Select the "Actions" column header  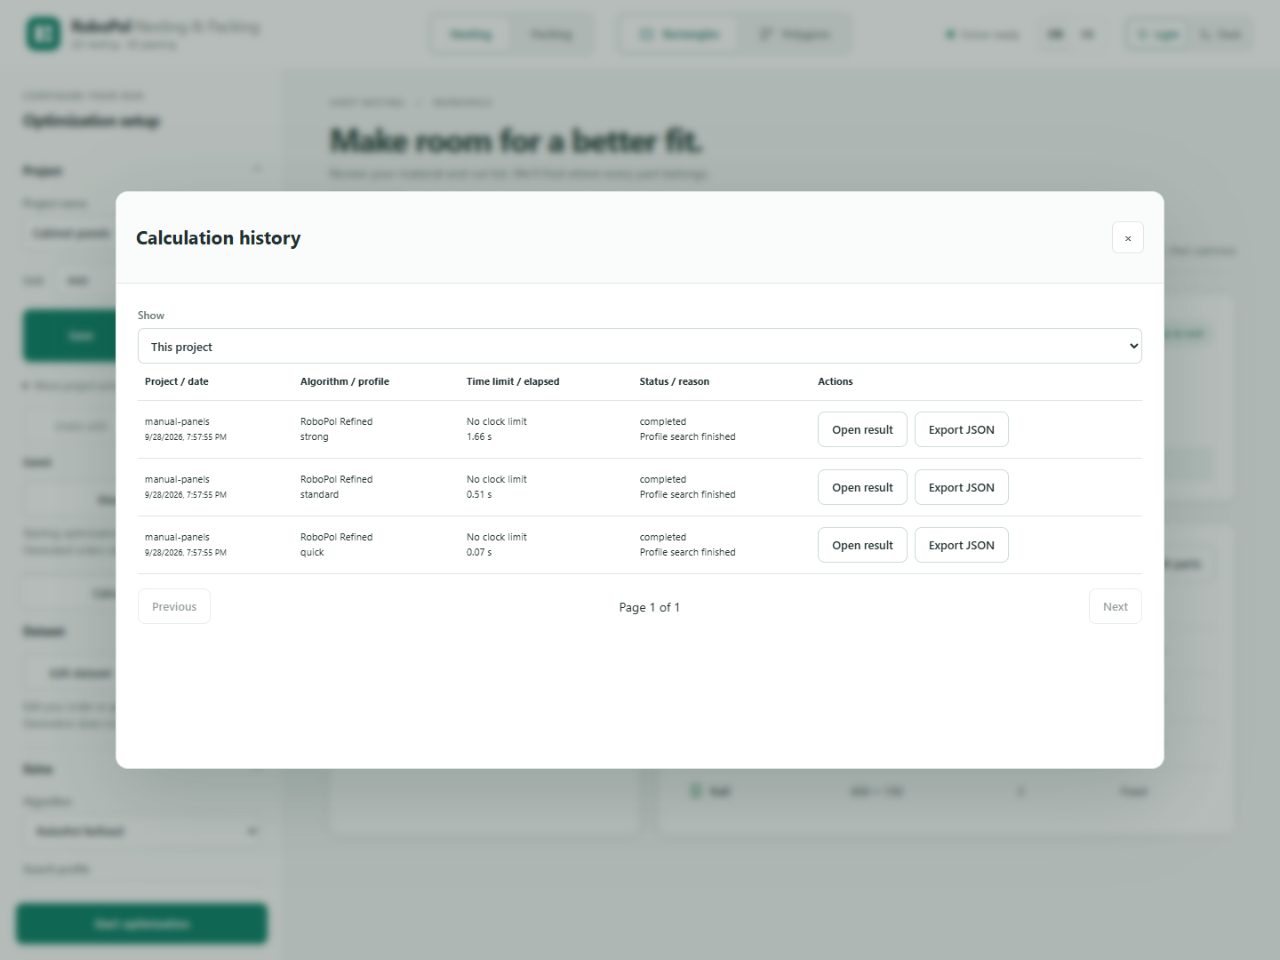point(835,382)
